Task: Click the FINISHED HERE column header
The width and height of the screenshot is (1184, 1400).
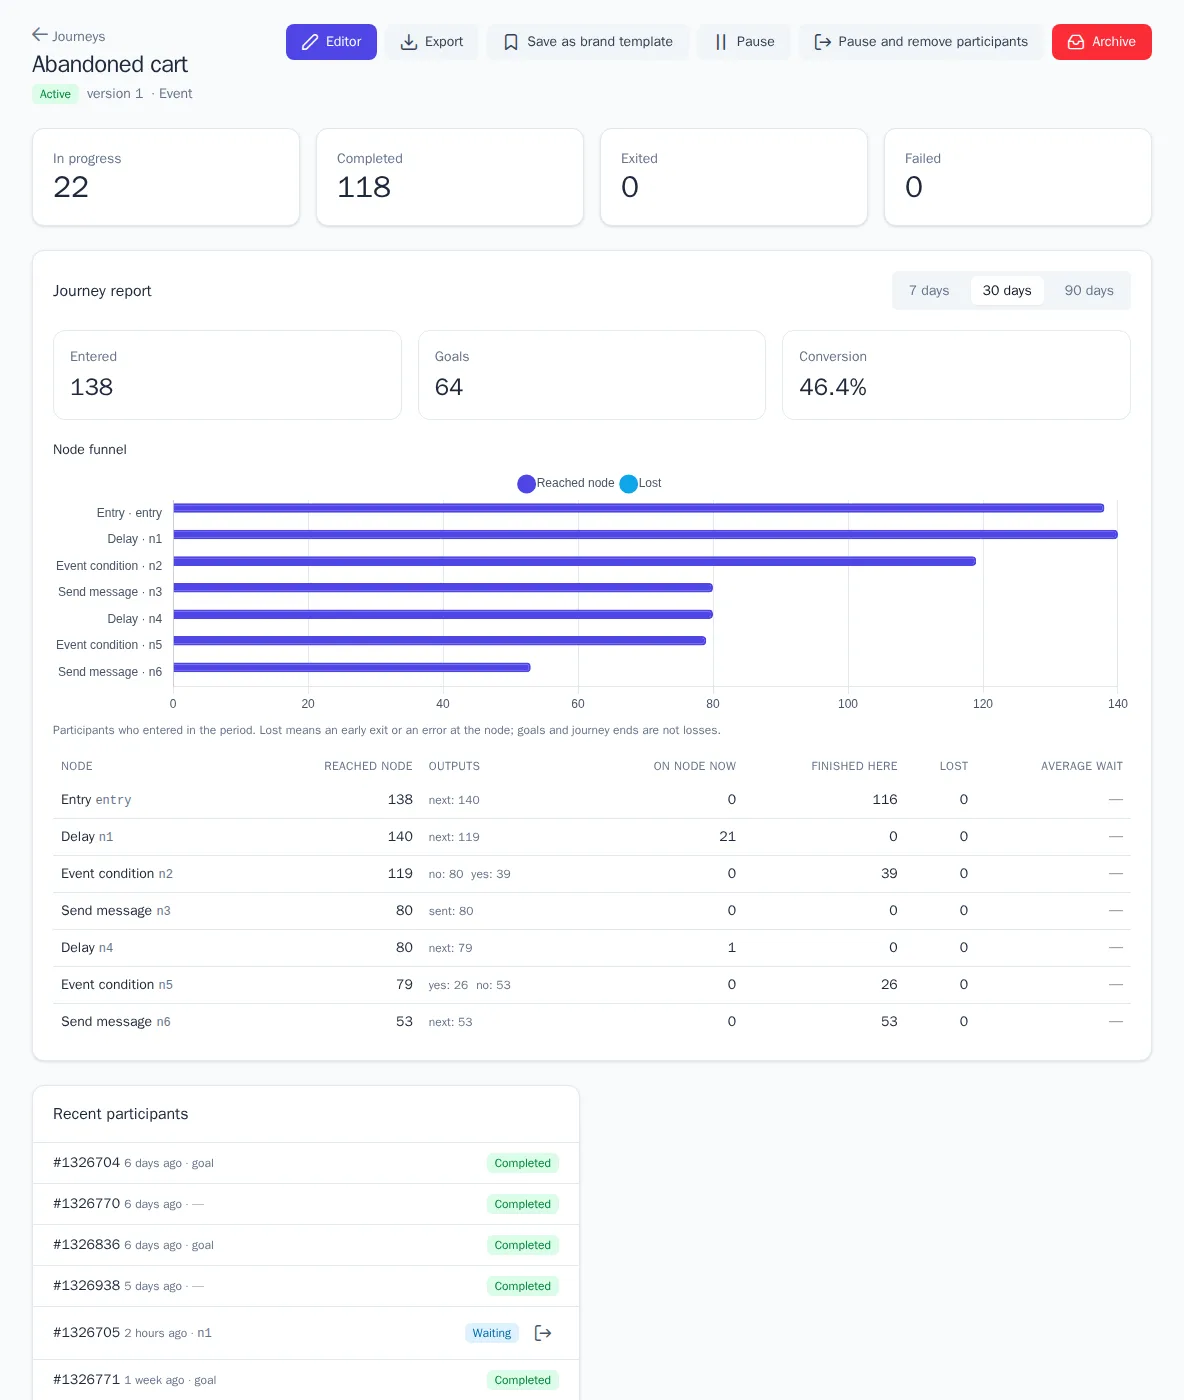Action: point(854,766)
